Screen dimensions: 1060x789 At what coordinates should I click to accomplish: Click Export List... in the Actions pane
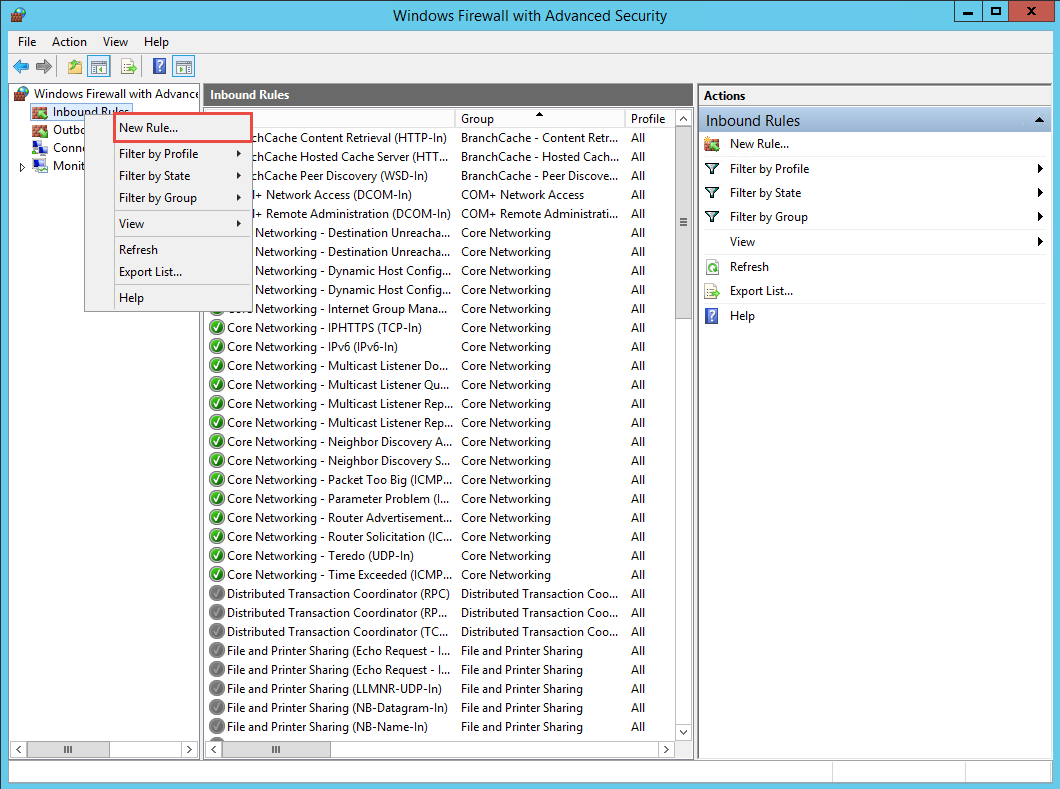click(760, 291)
